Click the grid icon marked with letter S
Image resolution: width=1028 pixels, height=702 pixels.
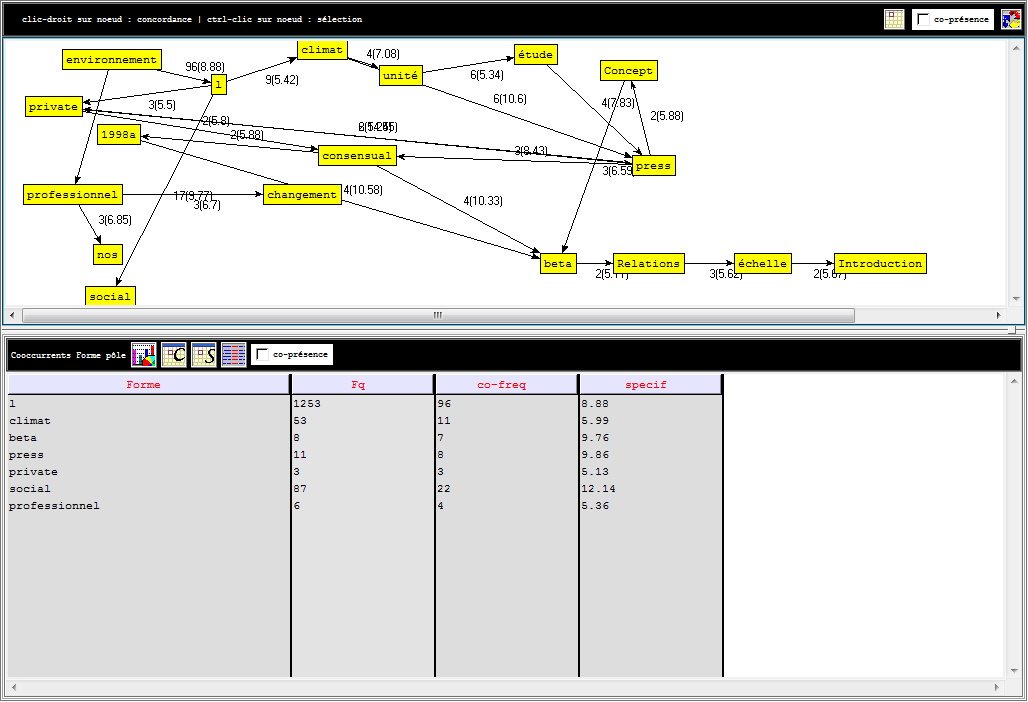click(203, 355)
